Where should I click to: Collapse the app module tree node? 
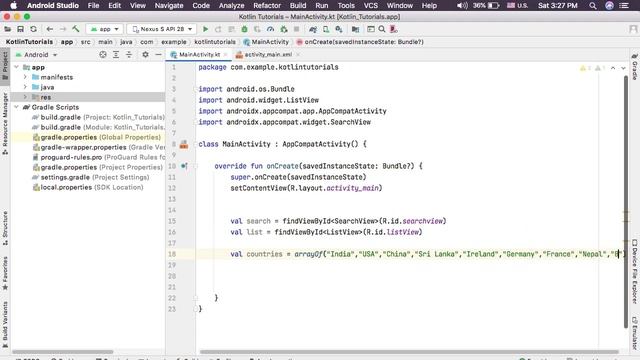(17, 67)
